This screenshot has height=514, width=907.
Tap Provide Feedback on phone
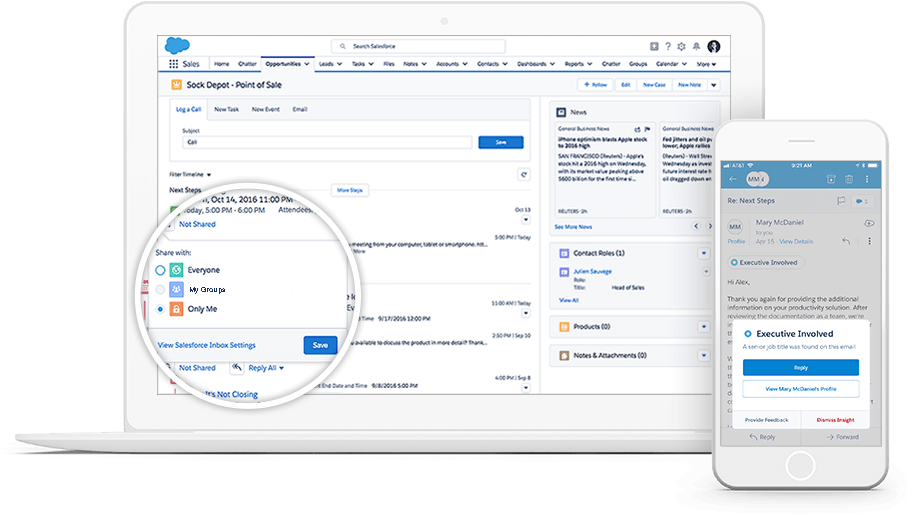coord(766,420)
